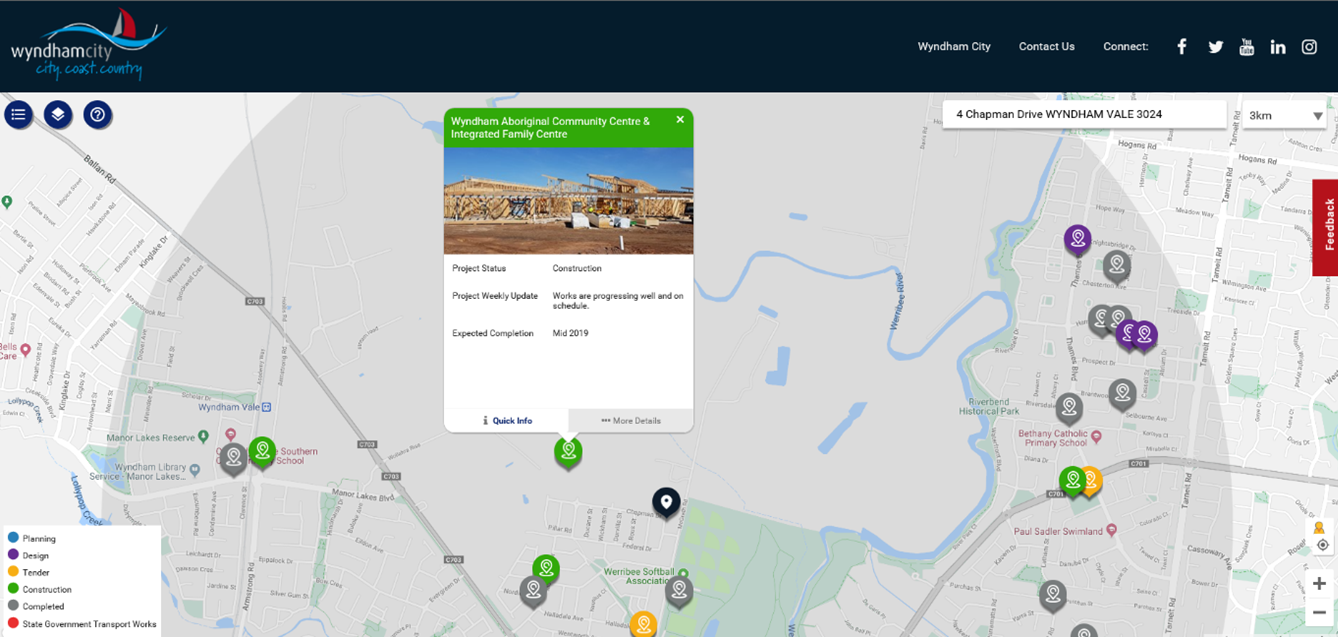Viewport: 1338px width, 637px height.
Task: Select the green marker beside Southern School
Action: point(262,452)
